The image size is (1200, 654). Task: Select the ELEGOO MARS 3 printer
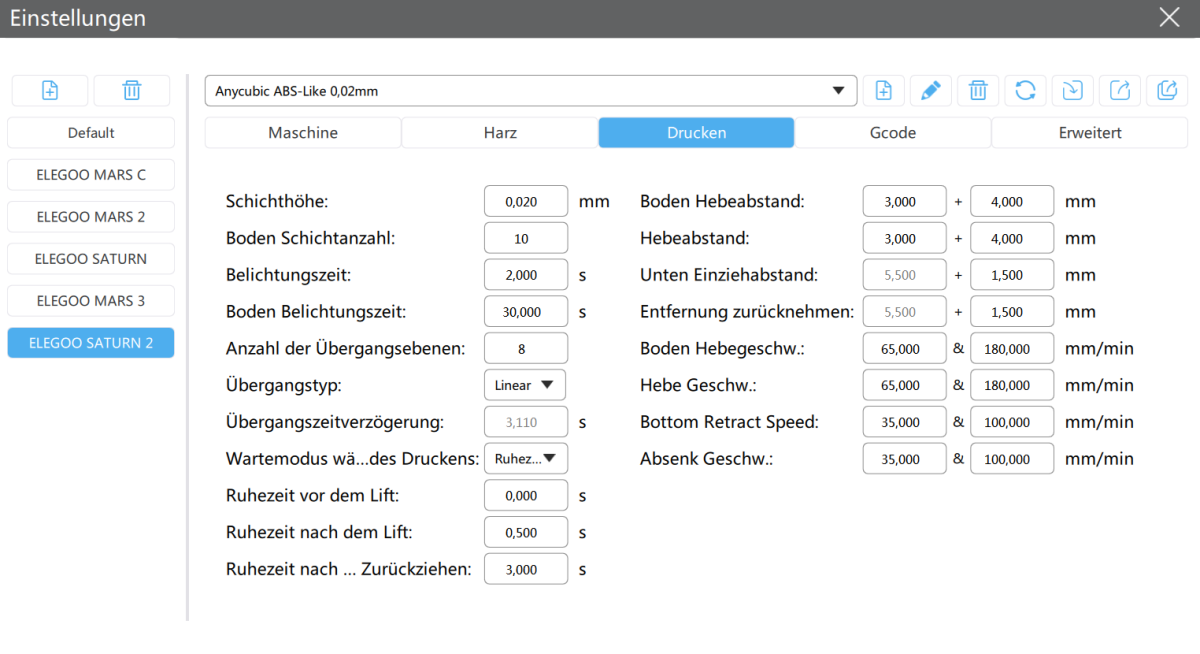click(91, 301)
